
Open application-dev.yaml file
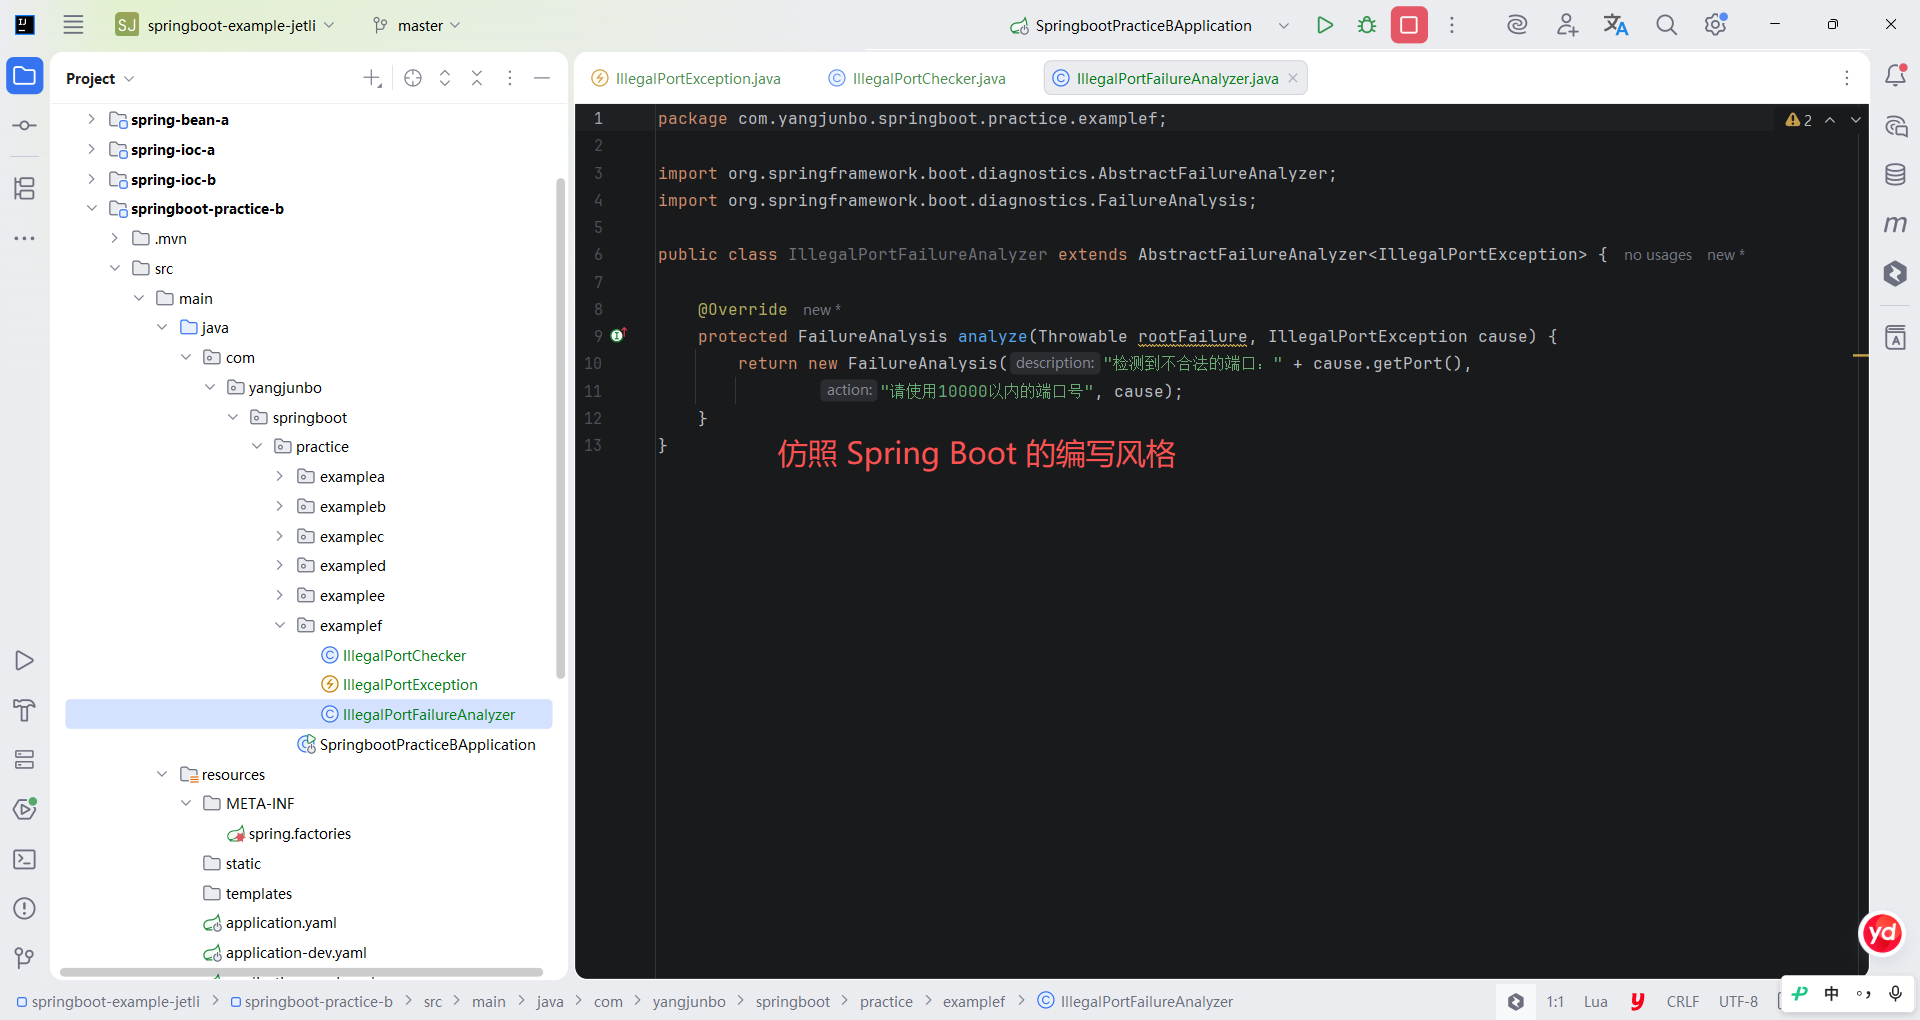tap(296, 952)
